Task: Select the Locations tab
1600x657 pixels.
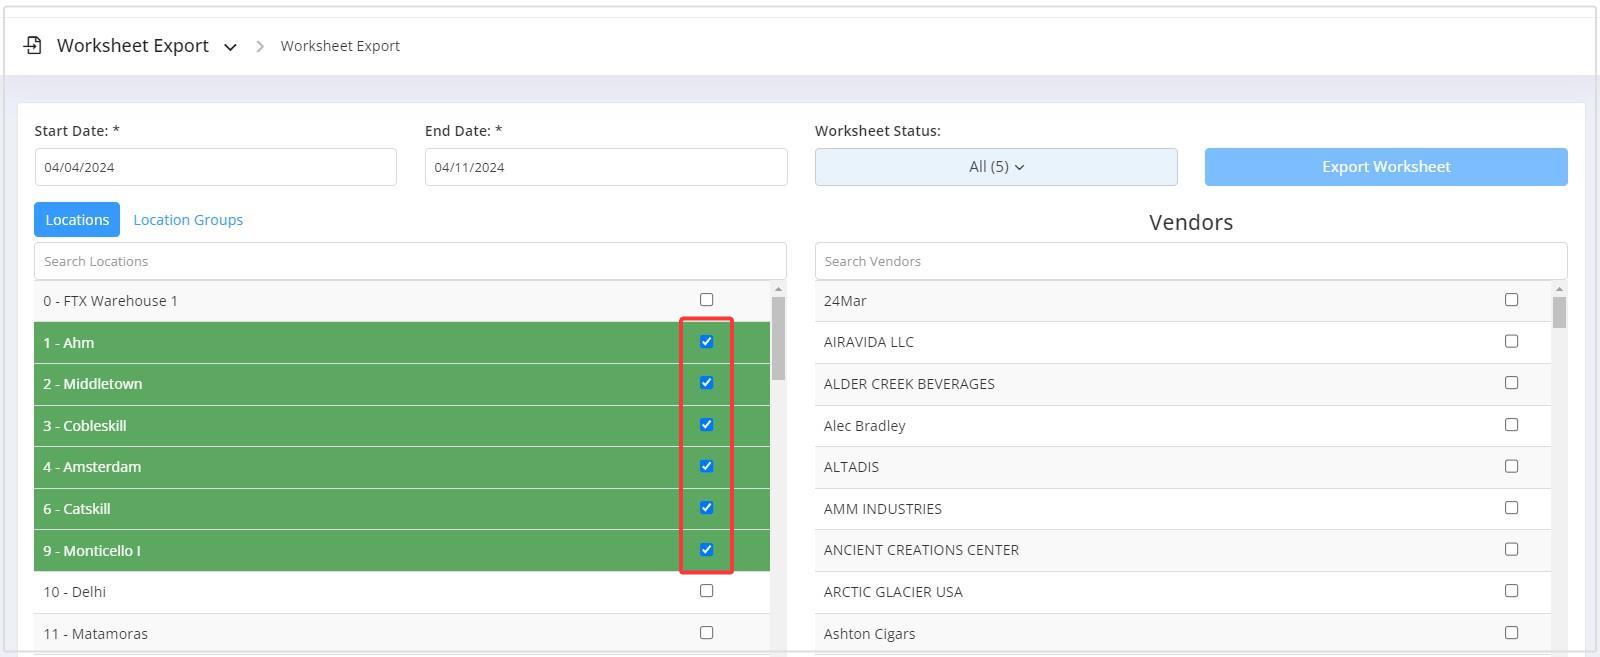Action: click(77, 220)
